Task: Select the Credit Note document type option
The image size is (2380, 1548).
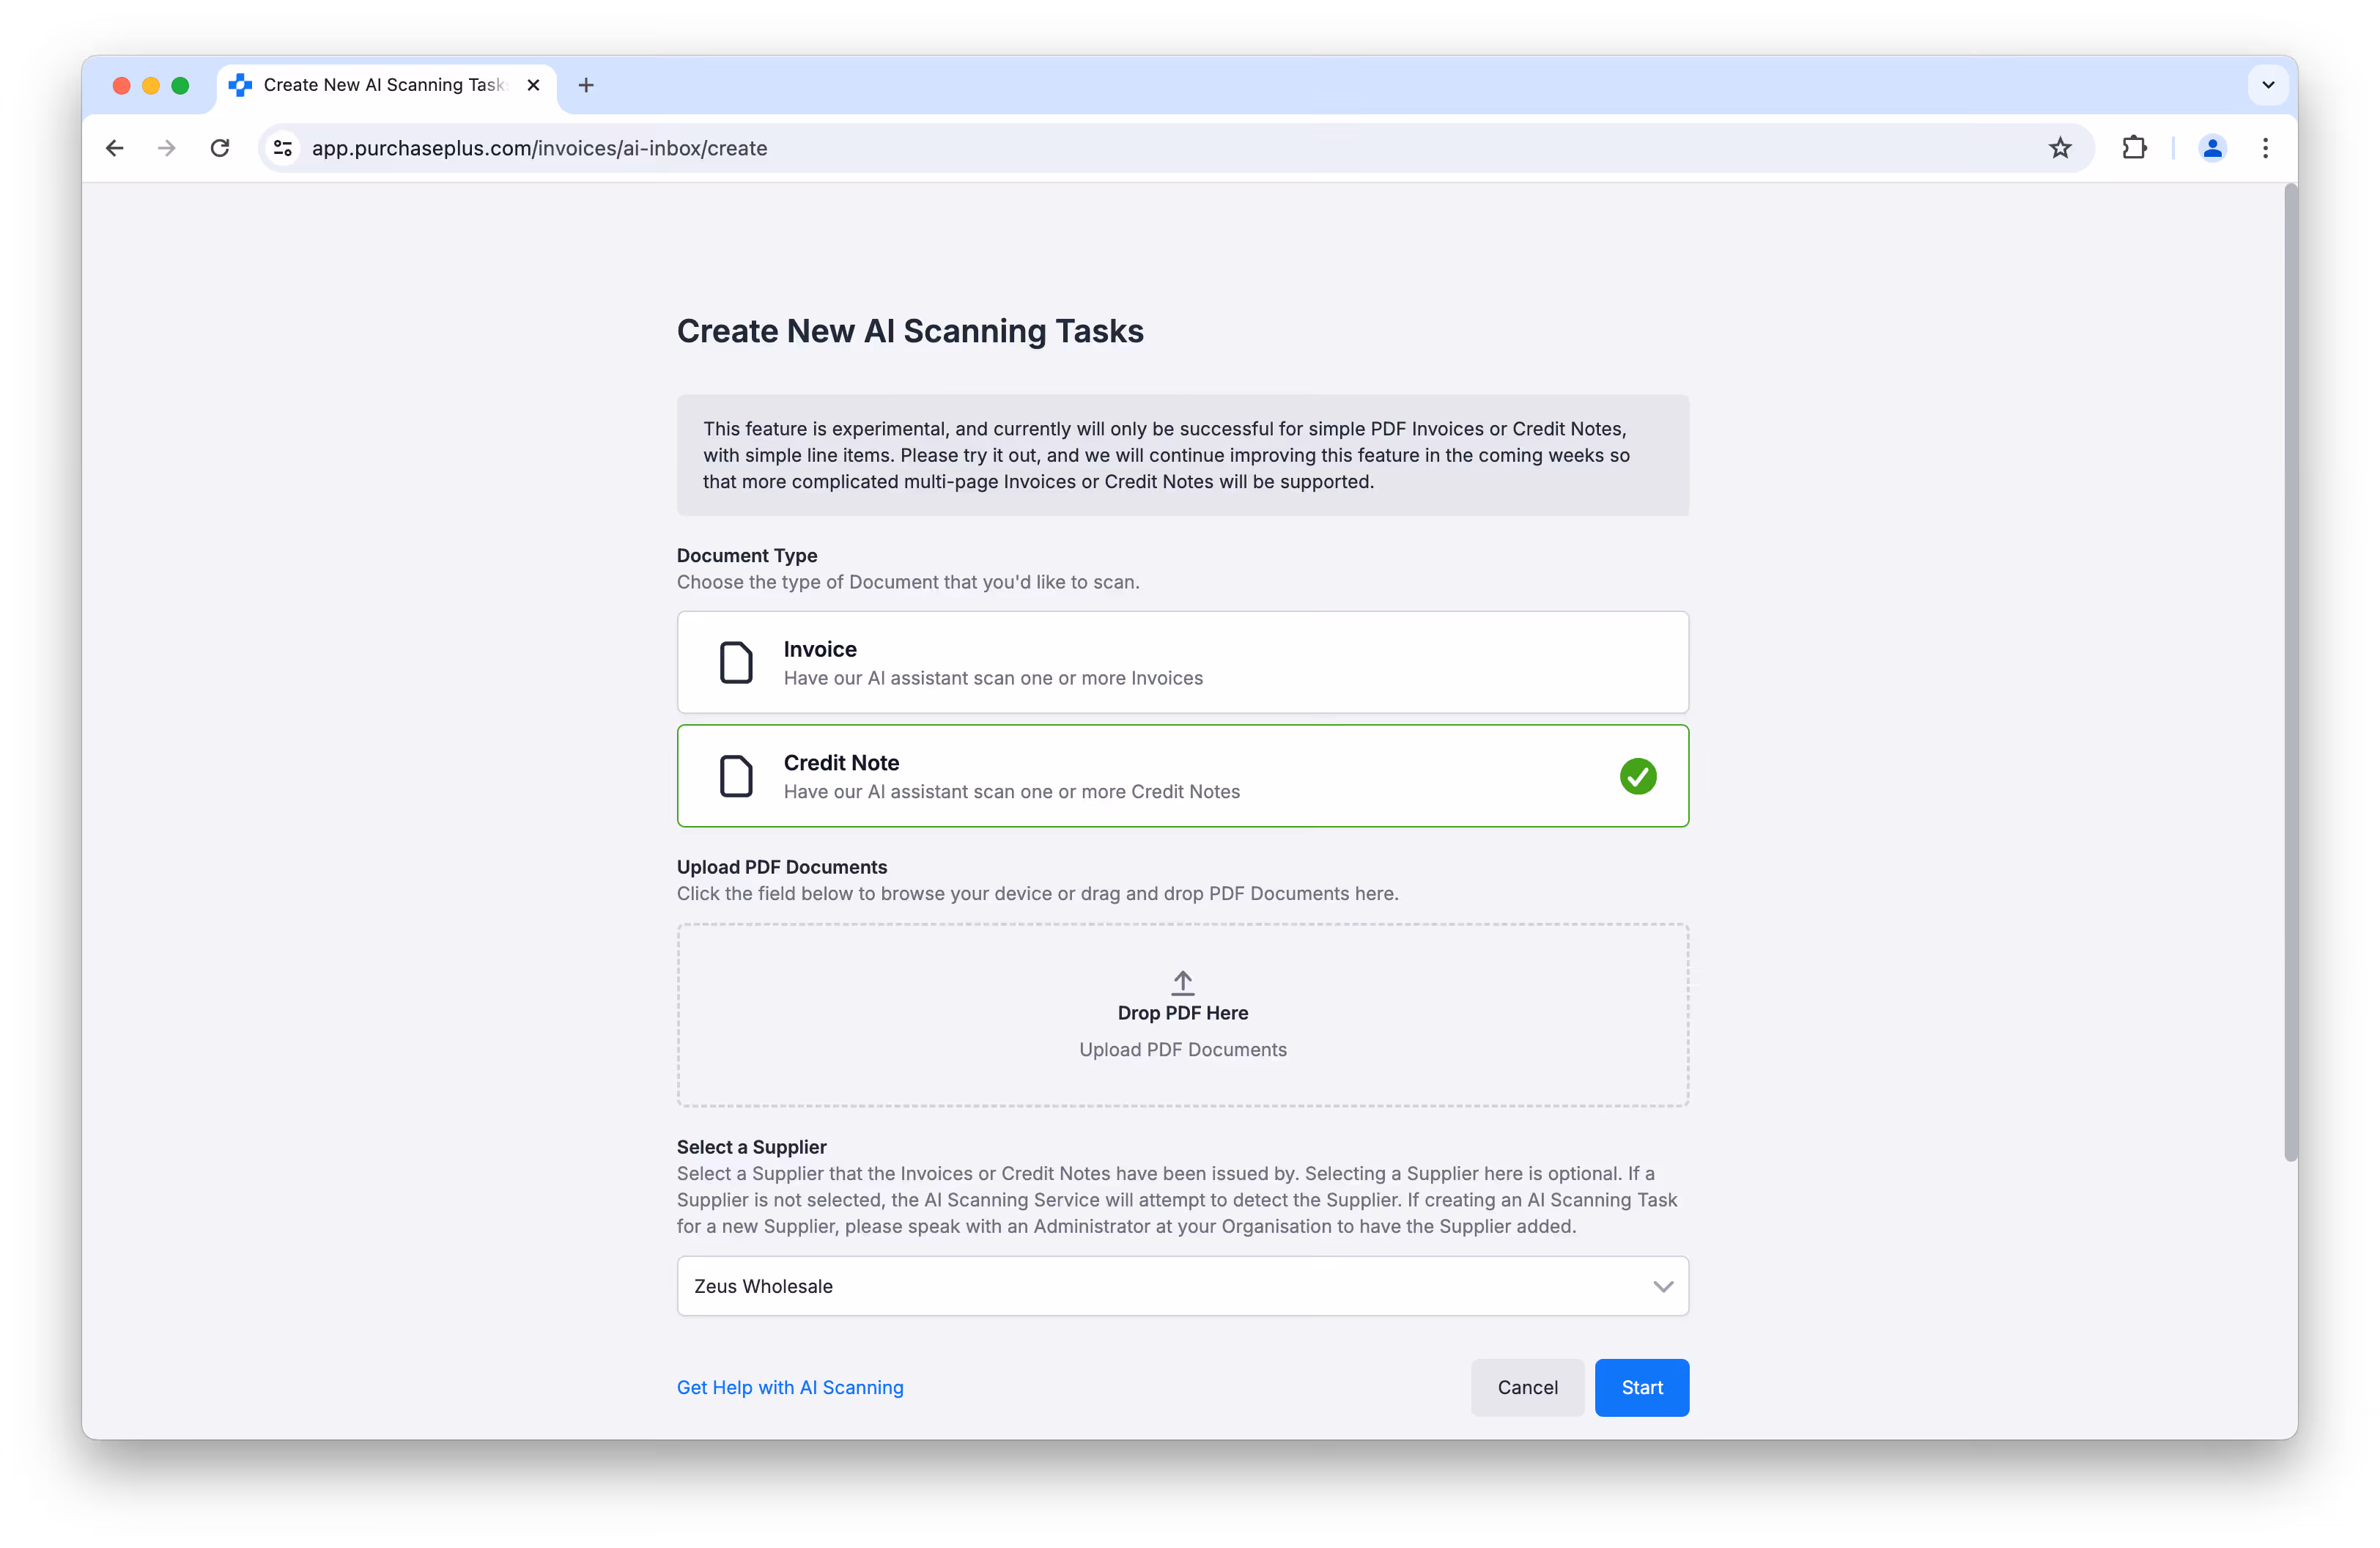Action: [1182, 776]
